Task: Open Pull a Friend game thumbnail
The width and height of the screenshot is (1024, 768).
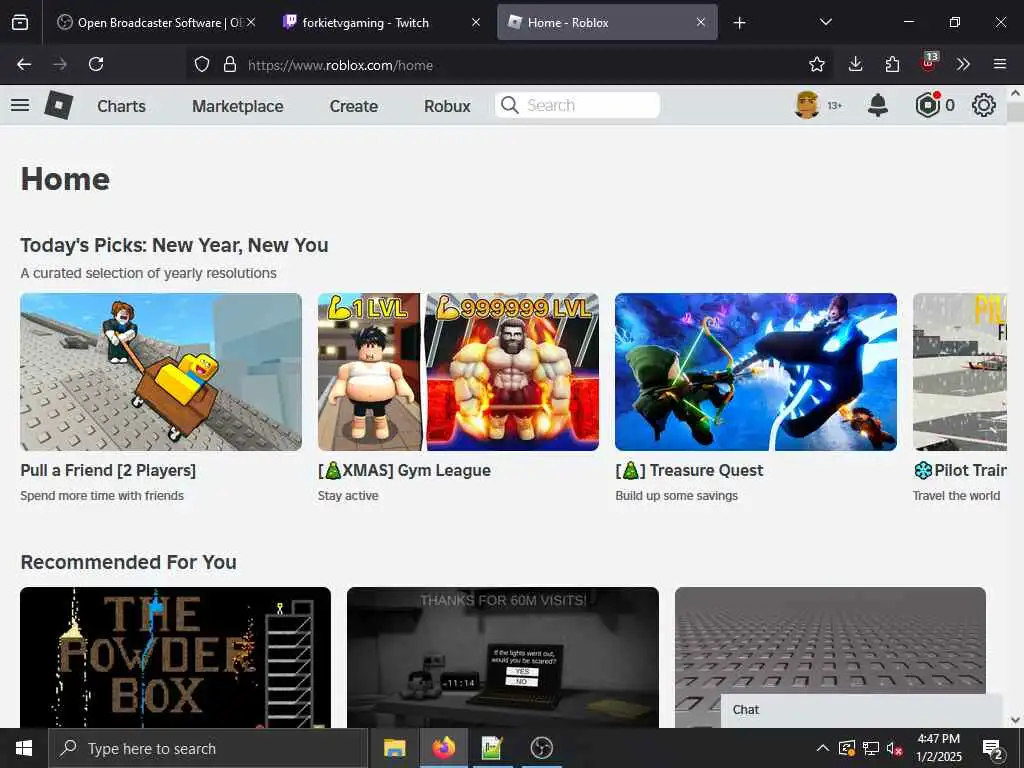Action: (x=161, y=372)
